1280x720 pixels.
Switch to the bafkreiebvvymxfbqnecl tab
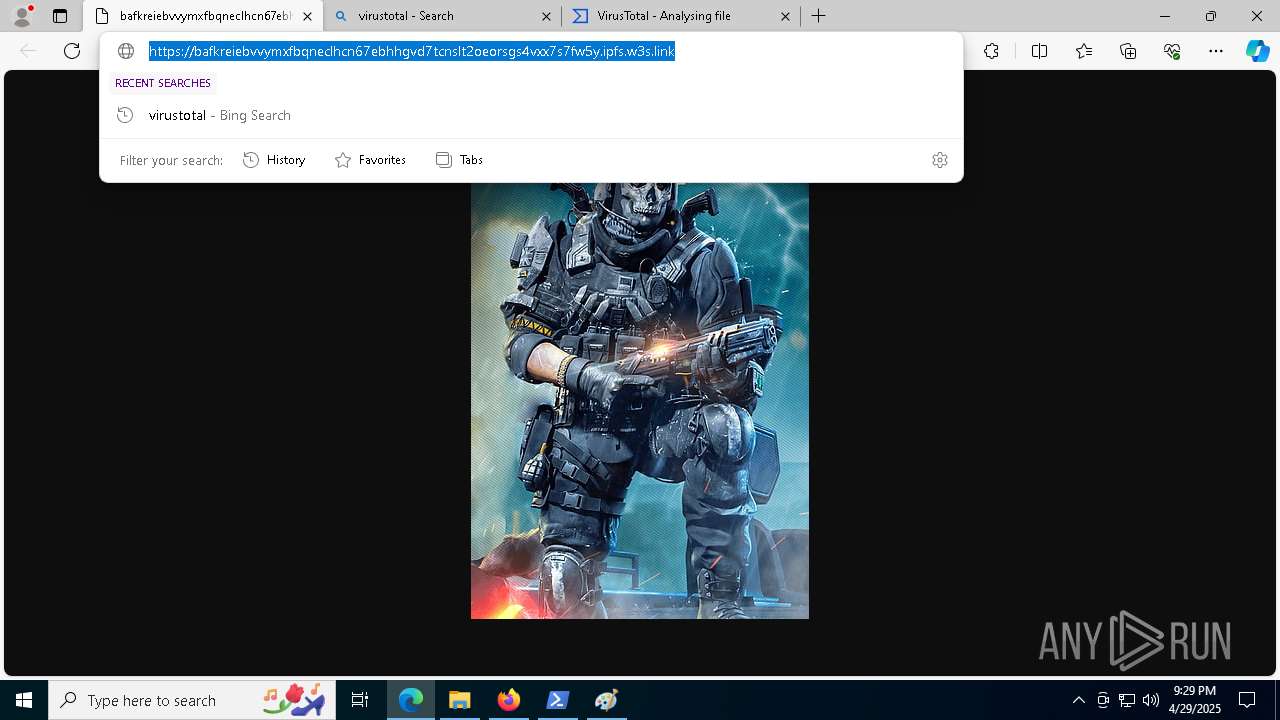click(203, 16)
